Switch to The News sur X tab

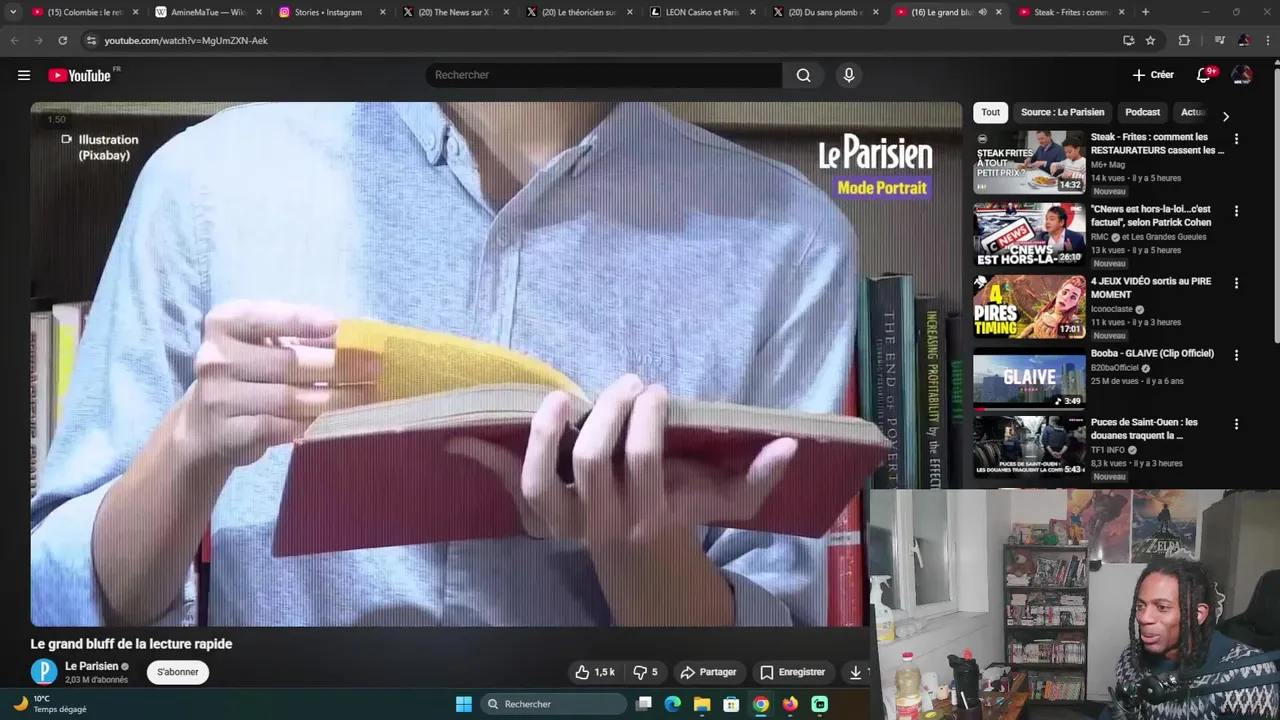(x=456, y=12)
